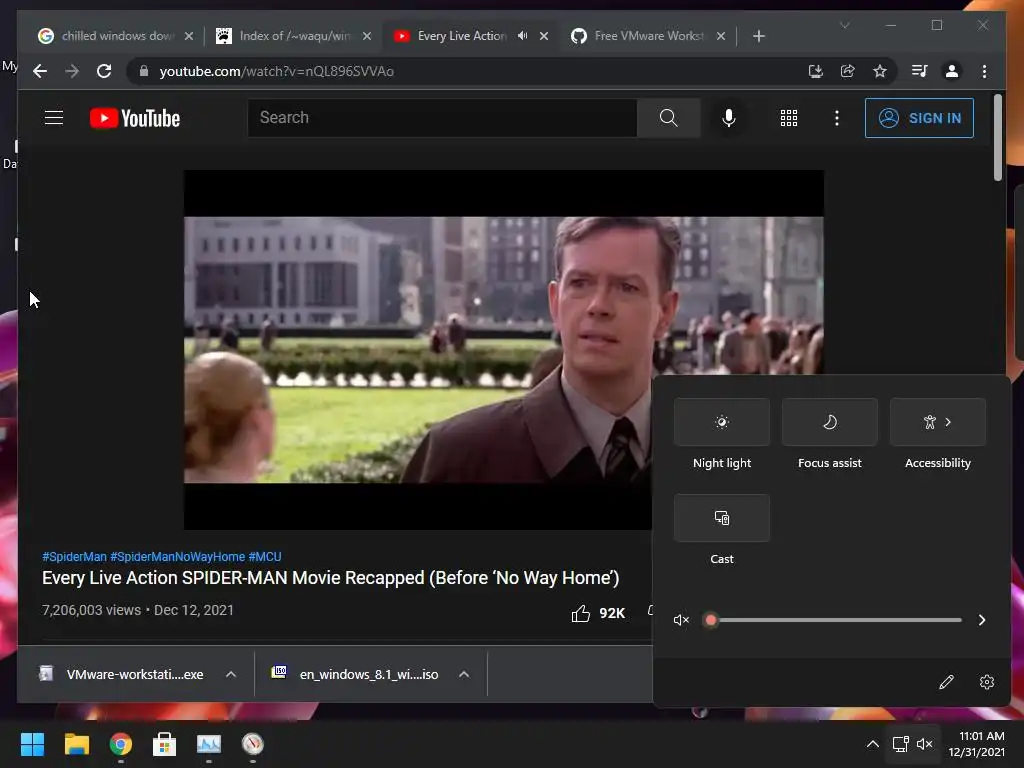Image resolution: width=1024 pixels, height=768 pixels.
Task: Expand VMware-workstation exe download options
Action: [231, 675]
